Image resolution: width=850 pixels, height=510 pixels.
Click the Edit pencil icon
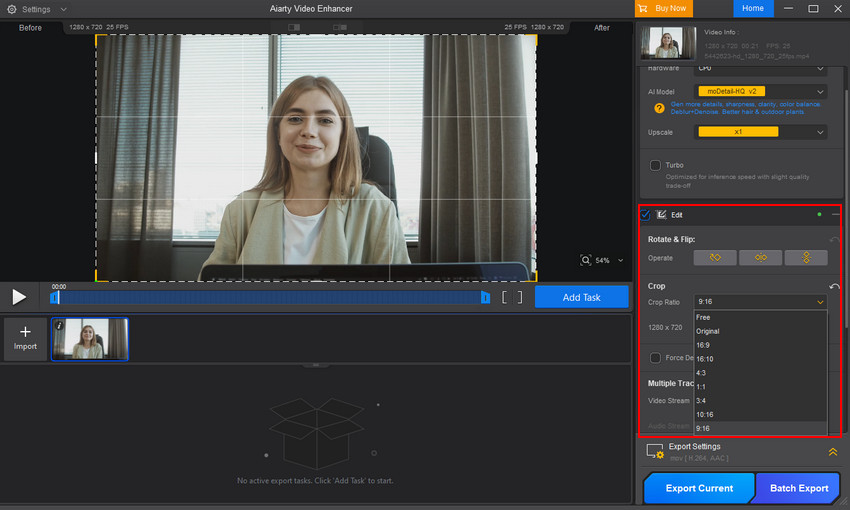click(x=661, y=215)
